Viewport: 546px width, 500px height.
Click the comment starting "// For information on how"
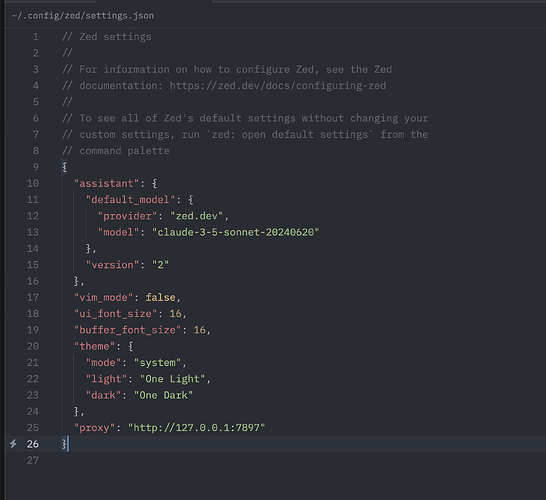227,69
